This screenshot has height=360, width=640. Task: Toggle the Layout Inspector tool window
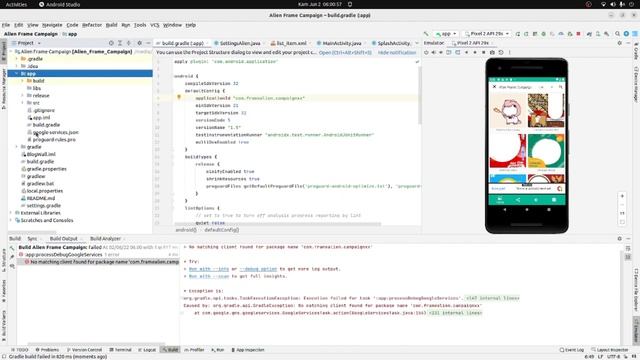point(610,350)
